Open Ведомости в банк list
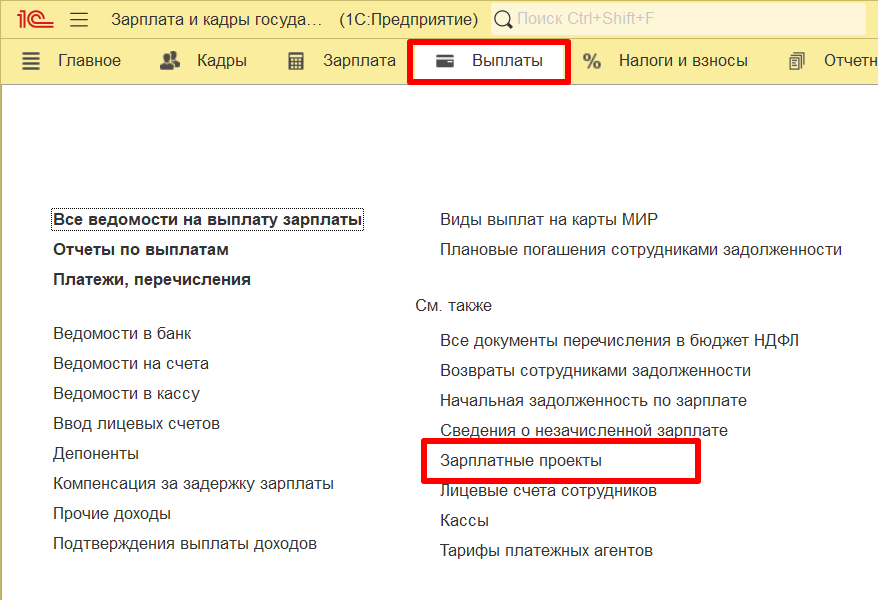 [x=122, y=333]
